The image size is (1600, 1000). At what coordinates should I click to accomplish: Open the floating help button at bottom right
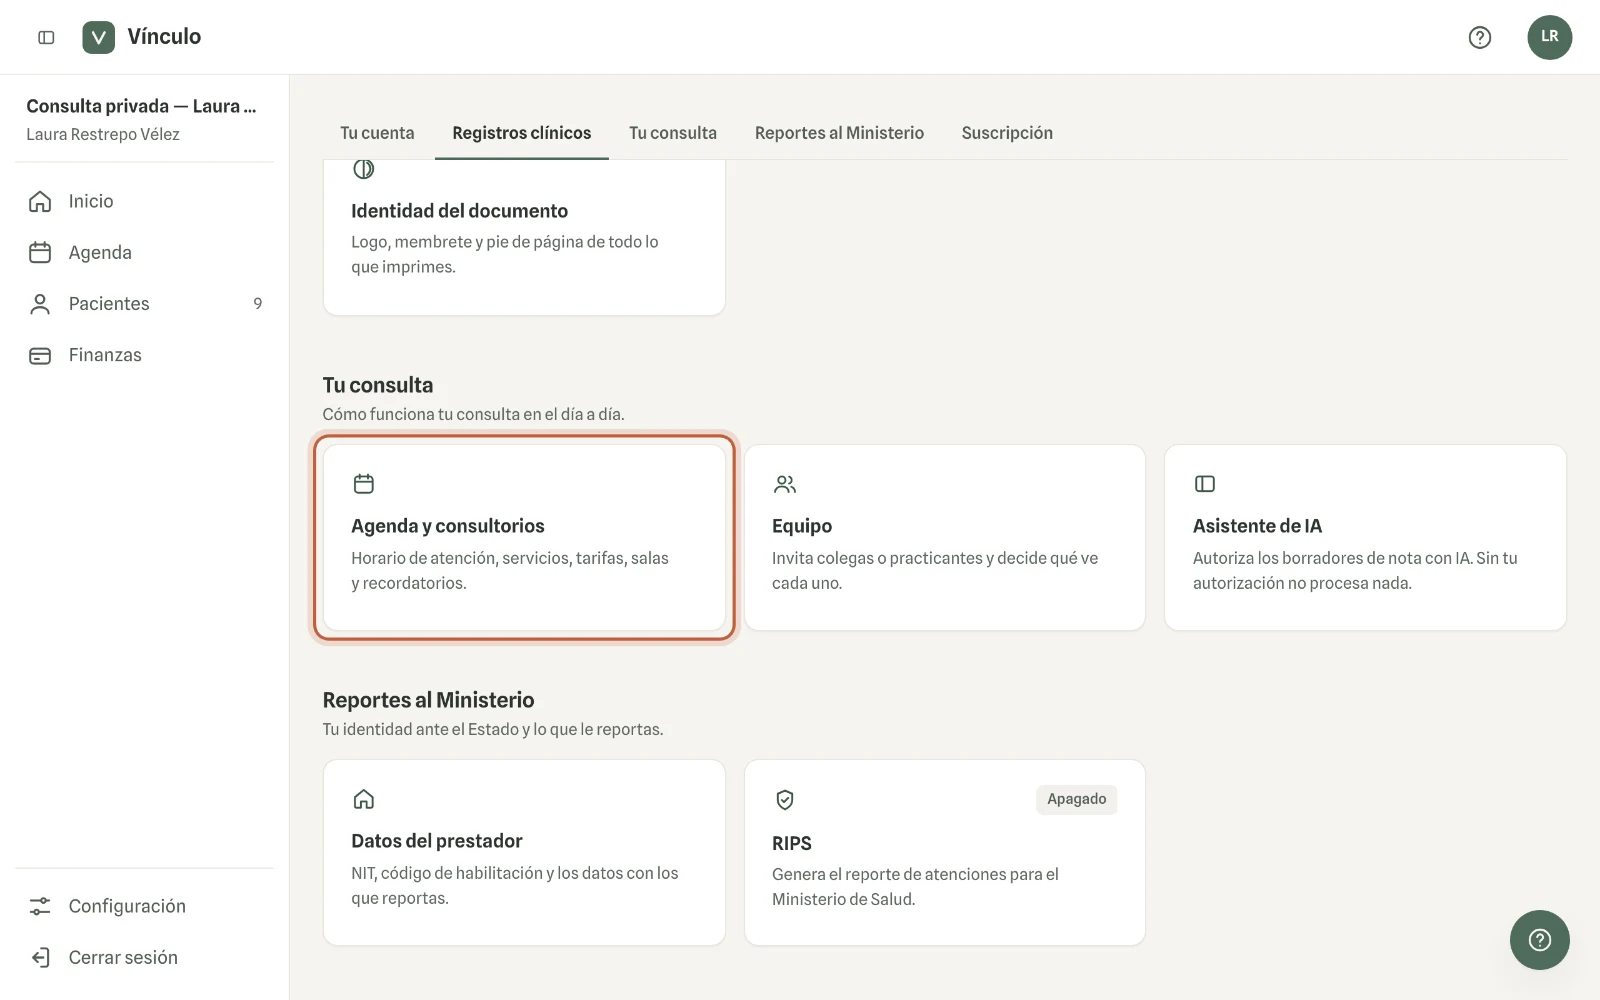click(1539, 940)
